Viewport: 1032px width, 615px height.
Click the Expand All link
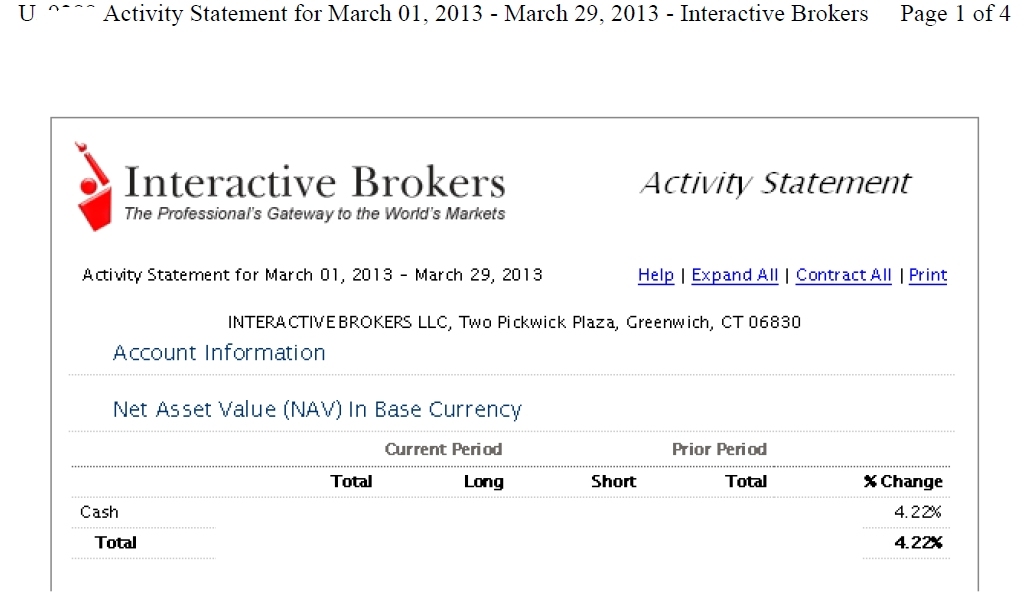(734, 275)
